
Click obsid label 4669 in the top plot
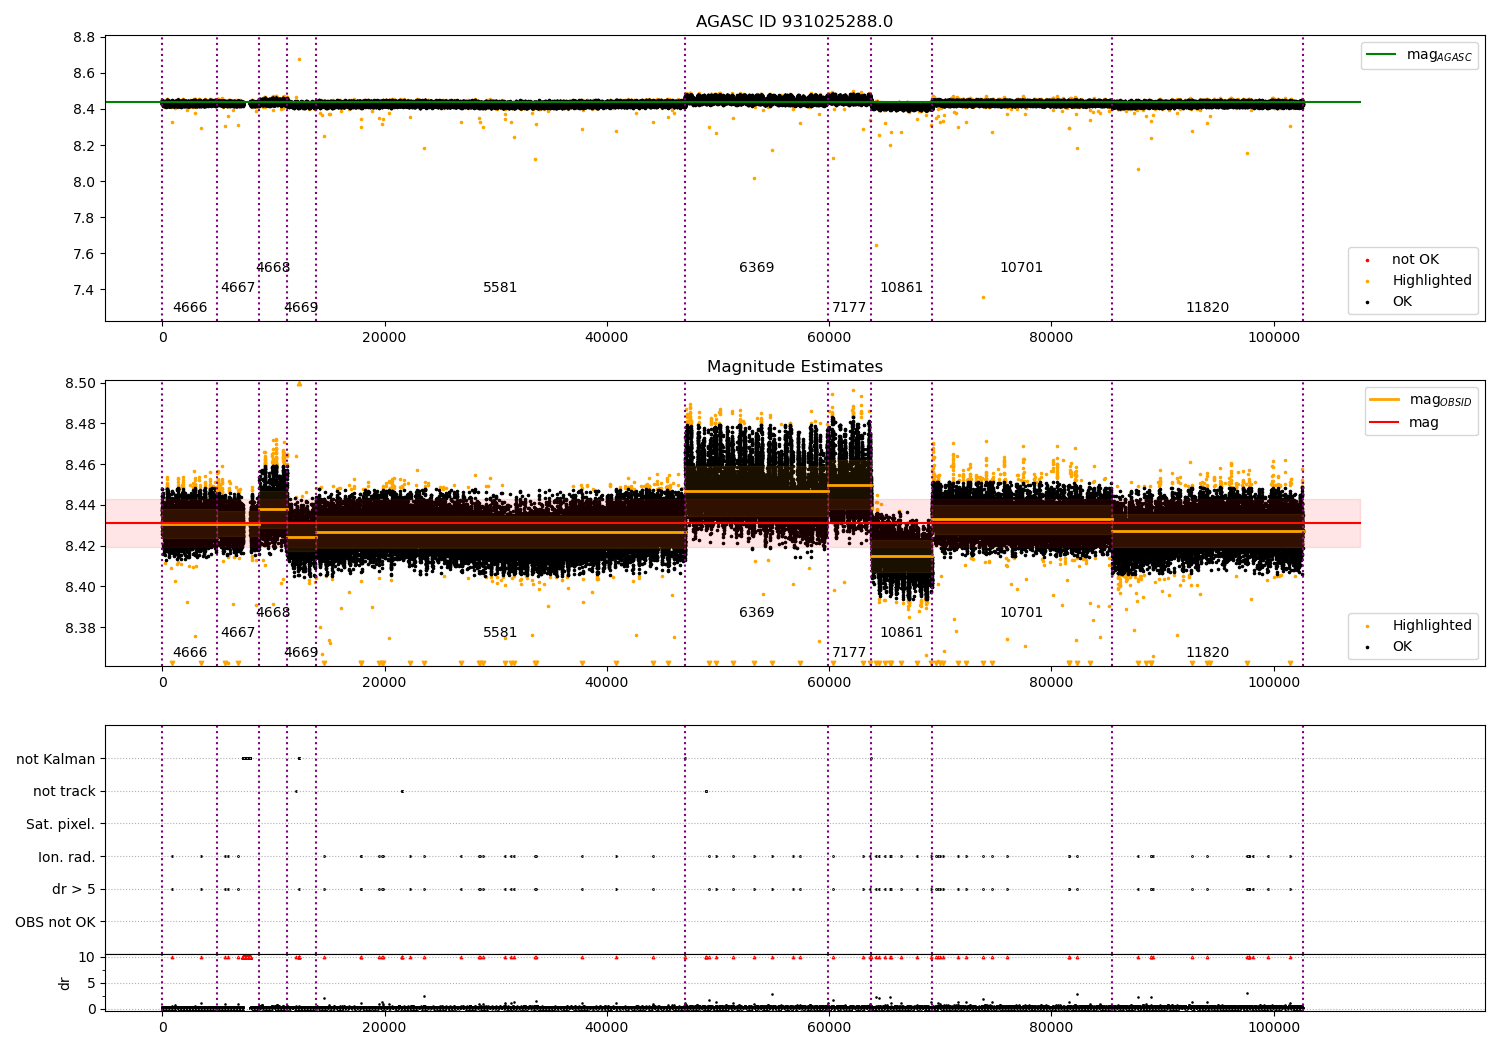pyautogui.click(x=301, y=308)
